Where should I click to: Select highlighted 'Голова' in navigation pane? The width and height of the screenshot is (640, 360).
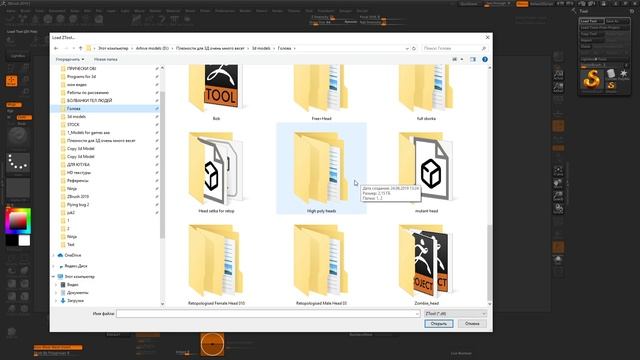tap(73, 109)
